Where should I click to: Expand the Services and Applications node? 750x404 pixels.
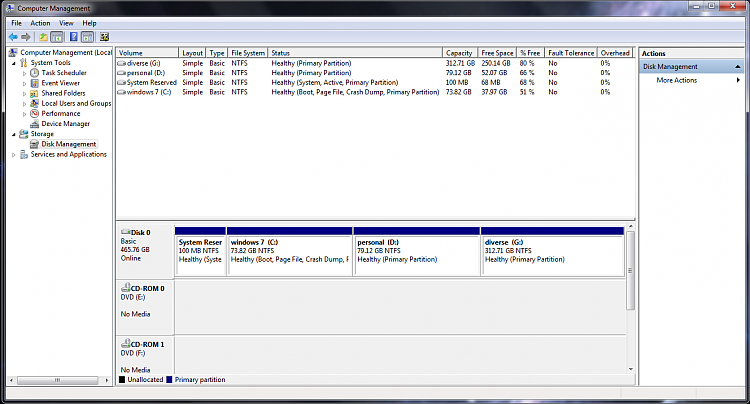(14, 155)
